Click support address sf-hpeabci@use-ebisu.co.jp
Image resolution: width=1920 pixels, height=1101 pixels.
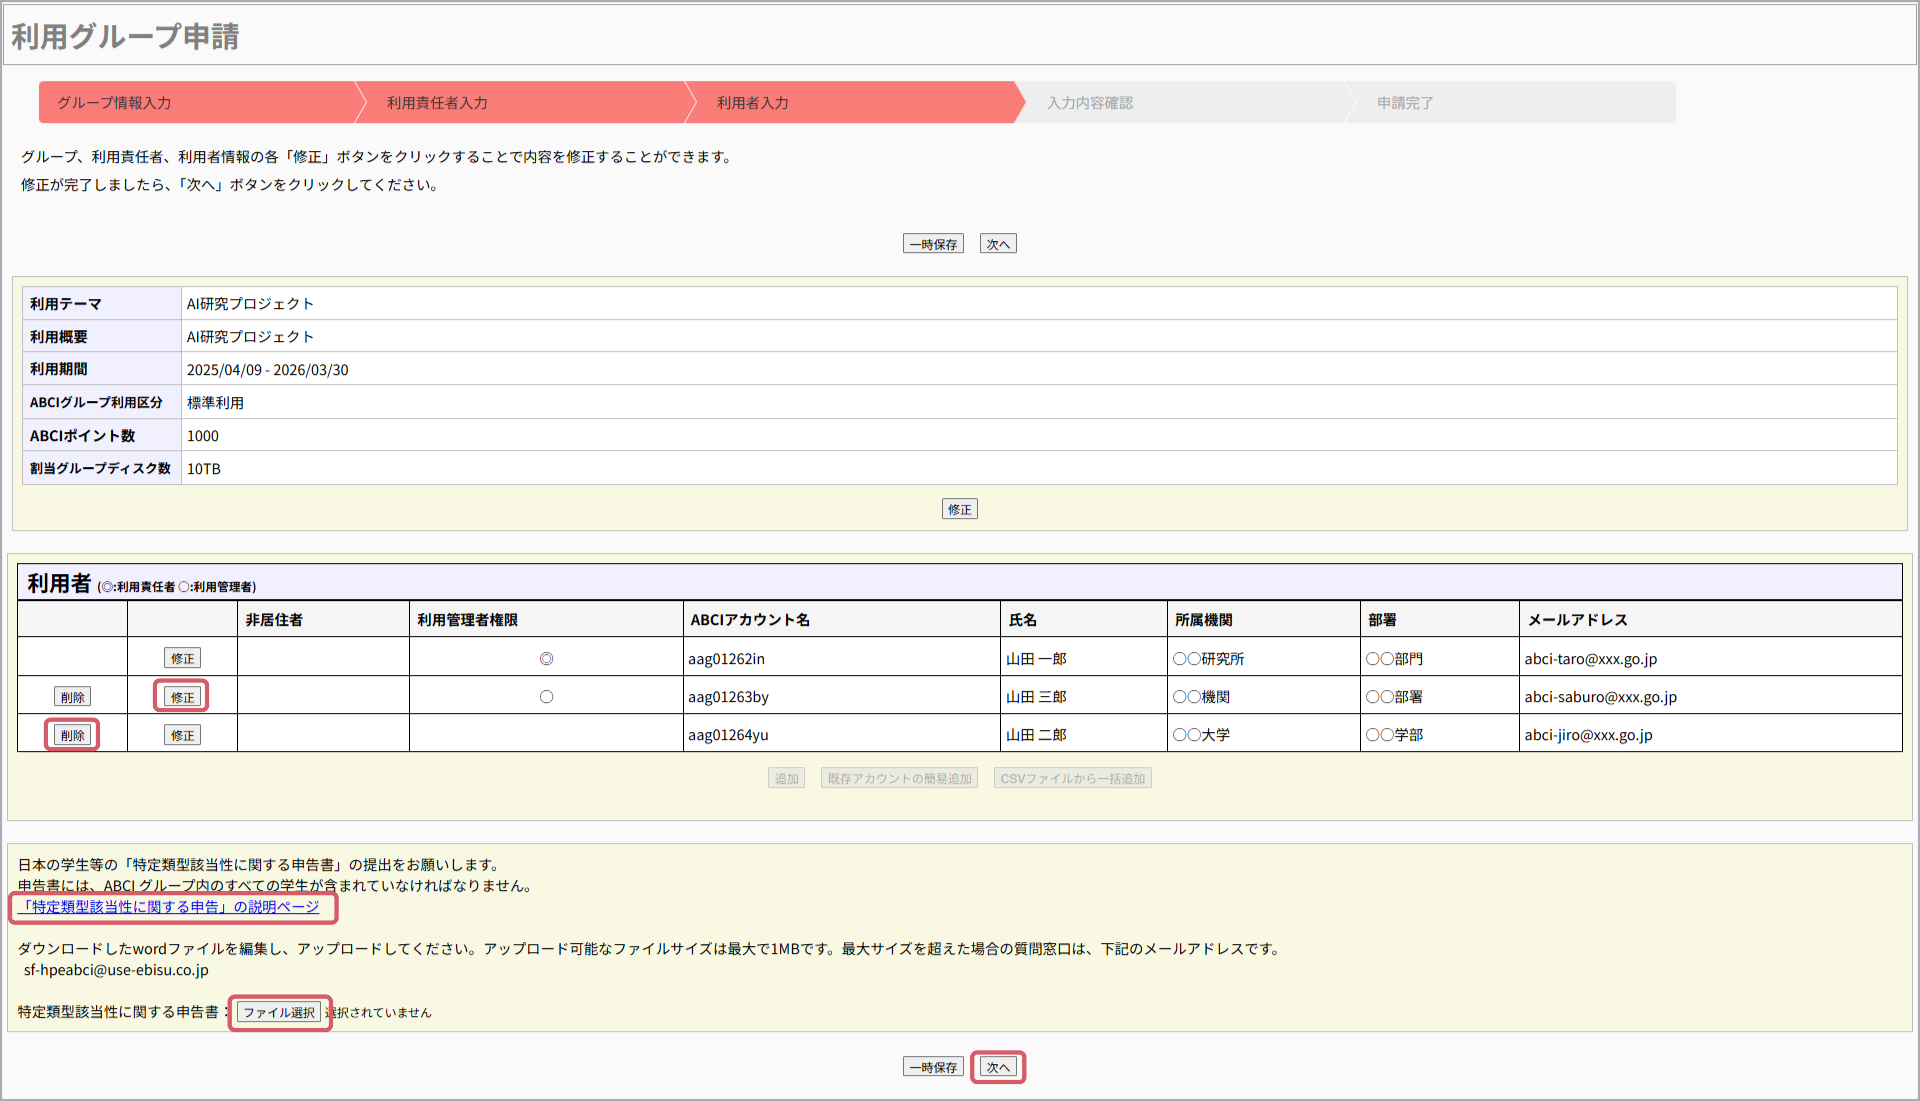tap(116, 970)
